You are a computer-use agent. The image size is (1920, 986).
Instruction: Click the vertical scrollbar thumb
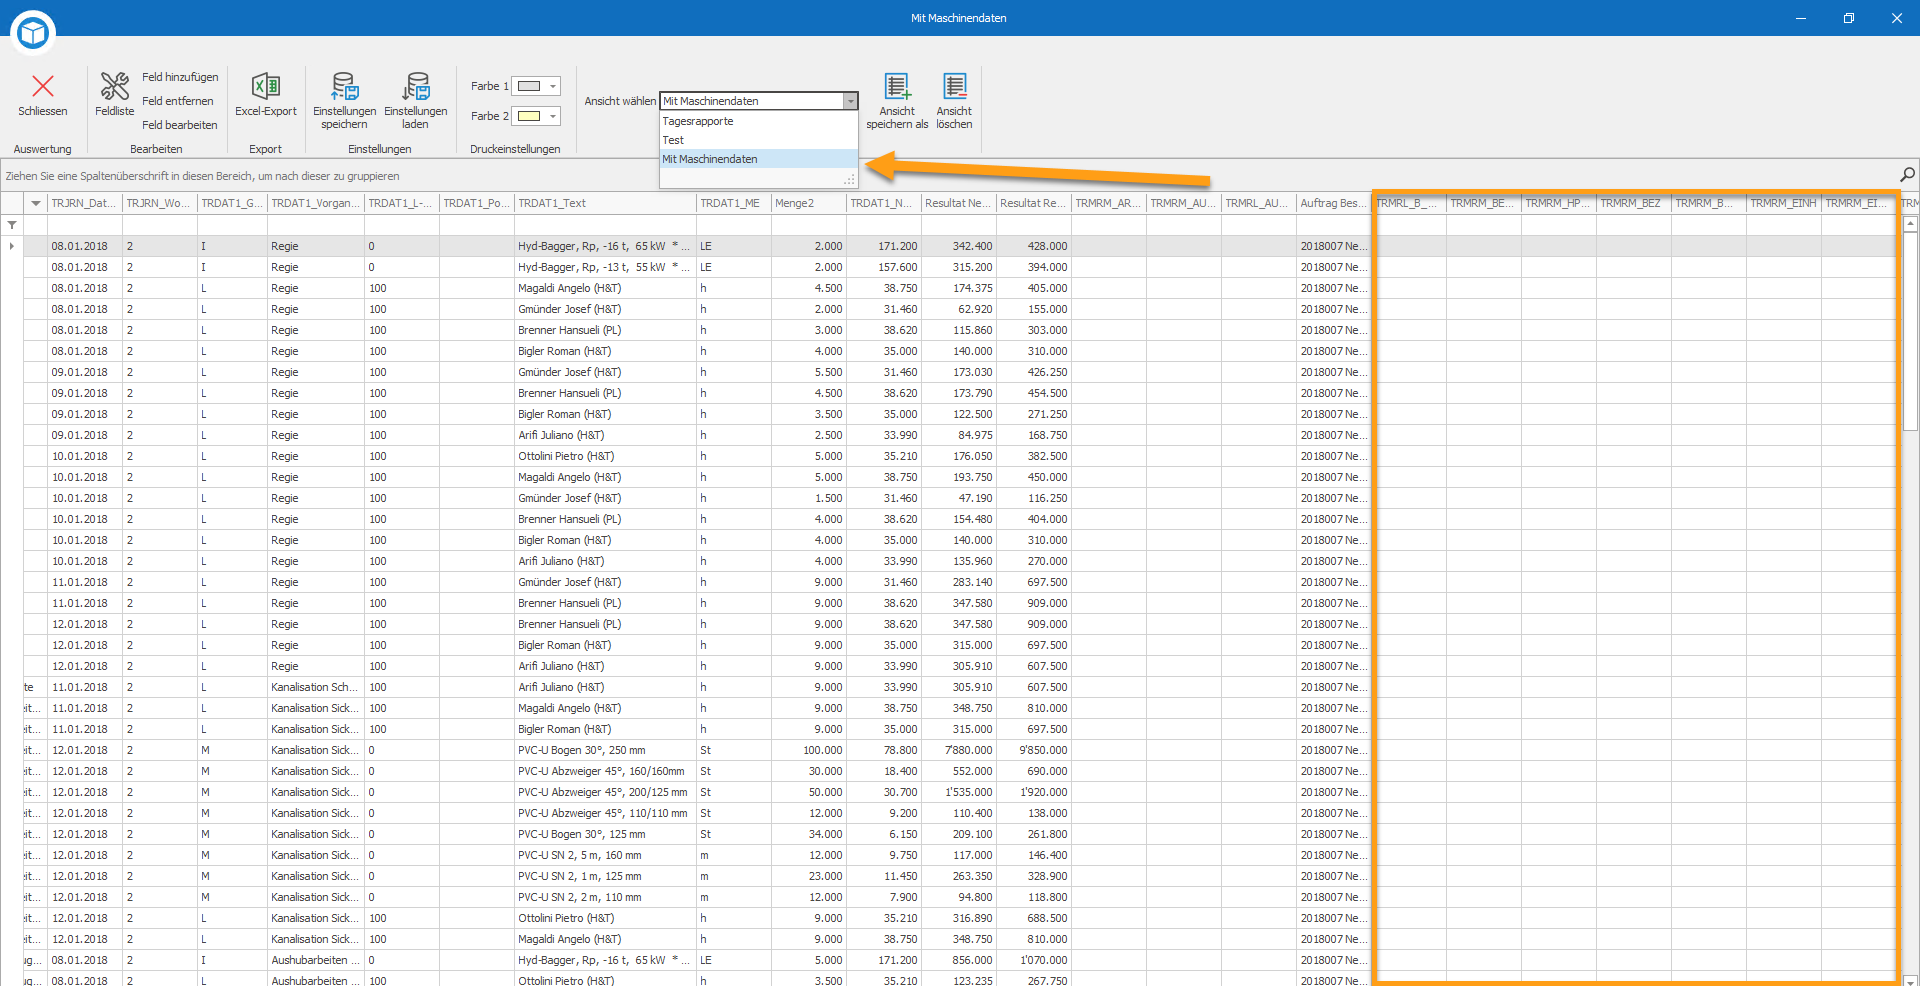tap(1910, 332)
